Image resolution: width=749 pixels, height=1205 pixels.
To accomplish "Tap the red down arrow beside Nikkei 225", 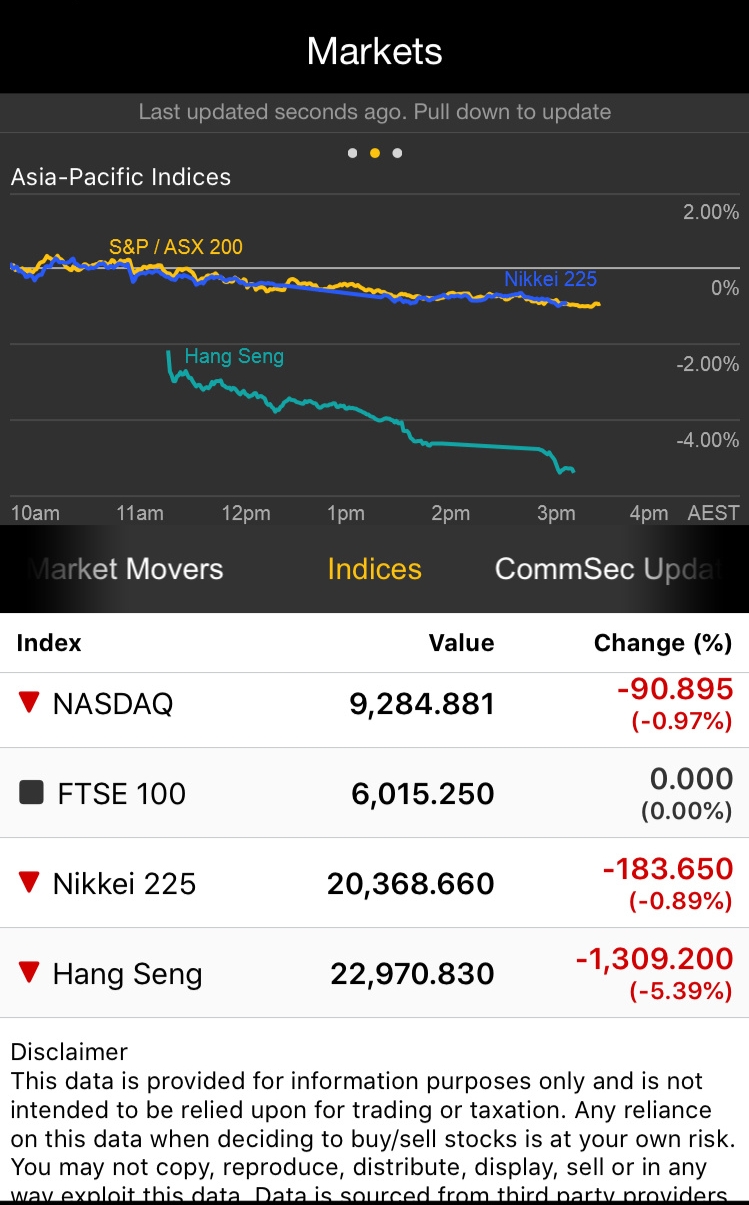I will [29, 882].
